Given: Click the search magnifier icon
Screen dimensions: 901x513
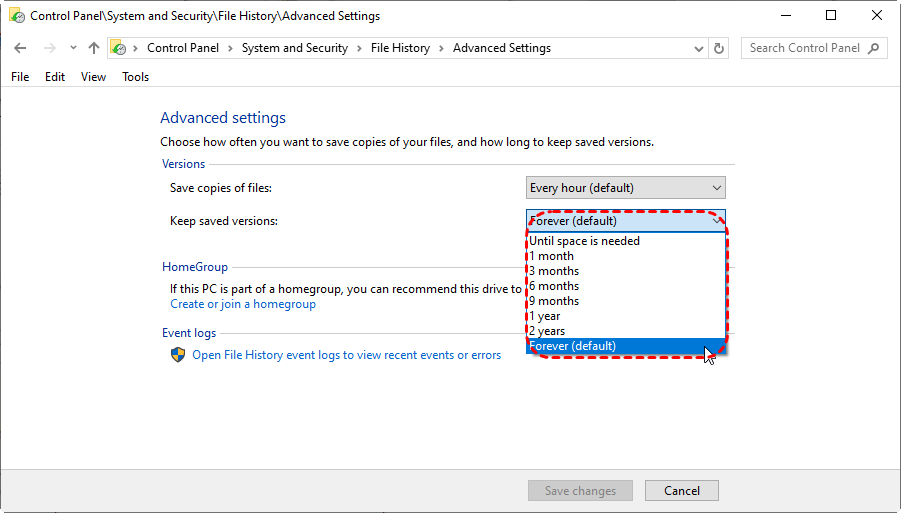Looking at the screenshot, I should 874,48.
